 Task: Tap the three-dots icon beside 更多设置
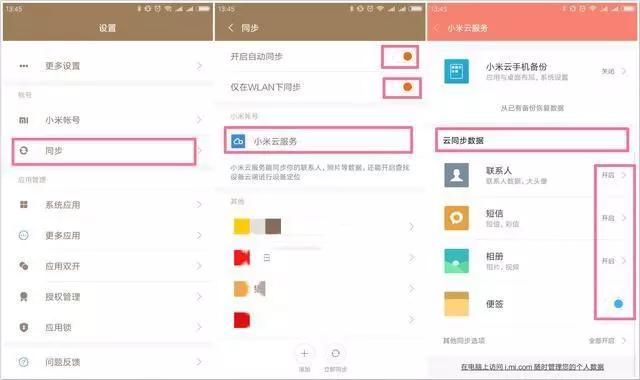click(x=24, y=66)
